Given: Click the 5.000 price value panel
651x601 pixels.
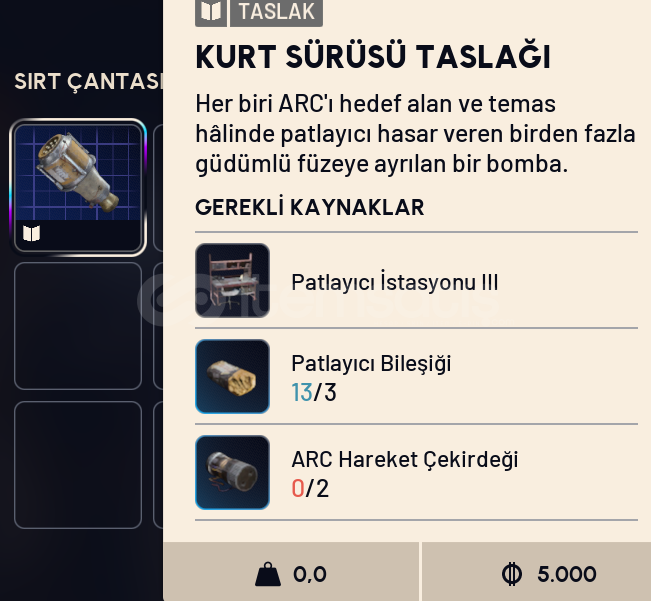Looking at the screenshot, I should [x=536, y=572].
